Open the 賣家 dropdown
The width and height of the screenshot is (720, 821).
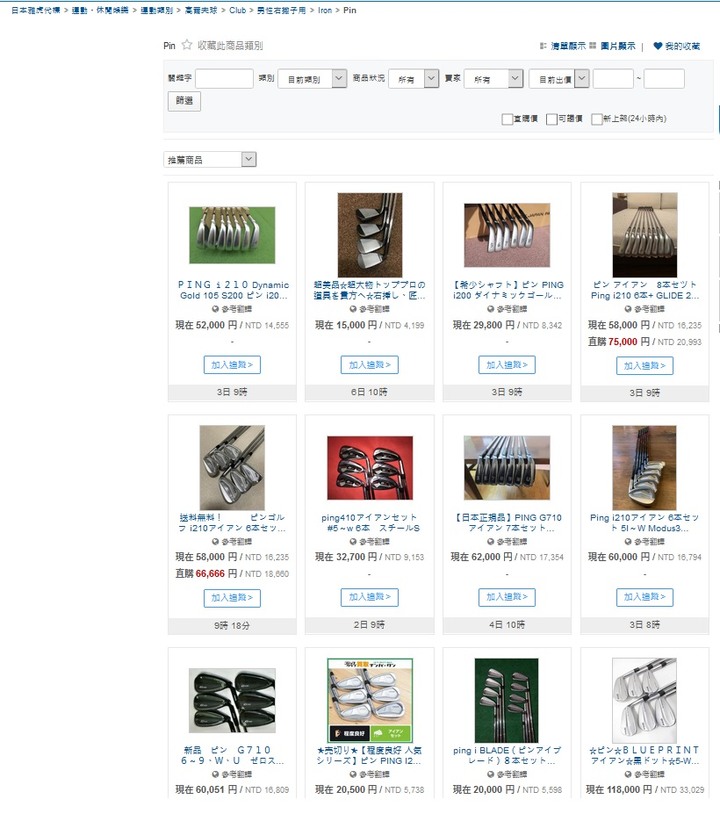(x=493, y=79)
